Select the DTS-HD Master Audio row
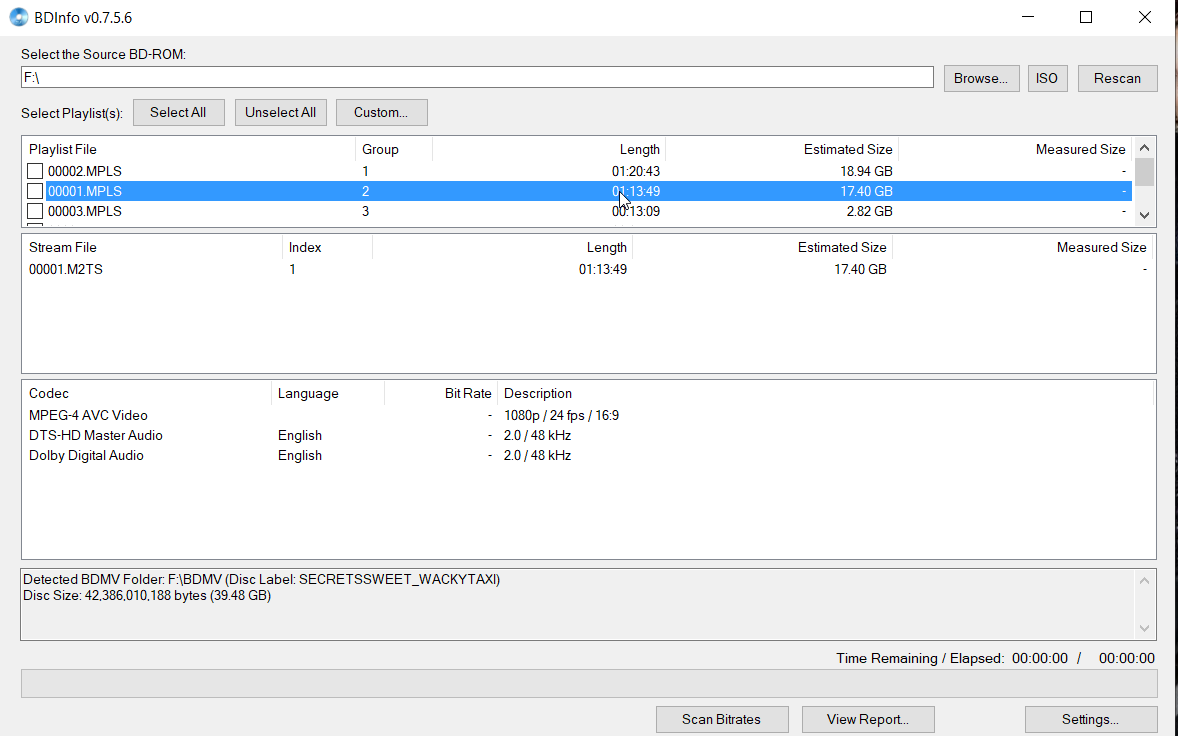This screenshot has width=1178, height=736. tap(587, 436)
